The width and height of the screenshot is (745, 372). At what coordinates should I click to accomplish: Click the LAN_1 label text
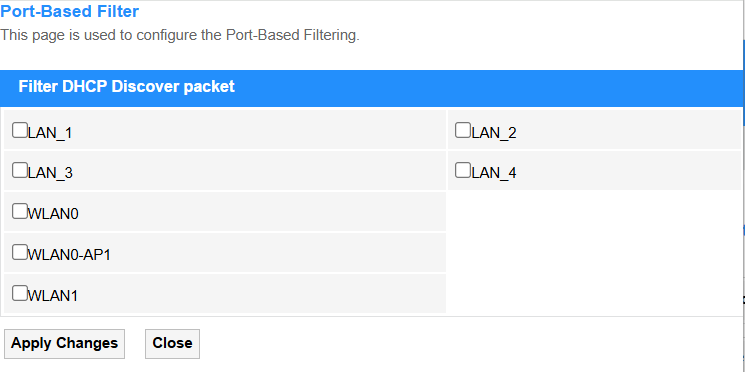tap(50, 133)
